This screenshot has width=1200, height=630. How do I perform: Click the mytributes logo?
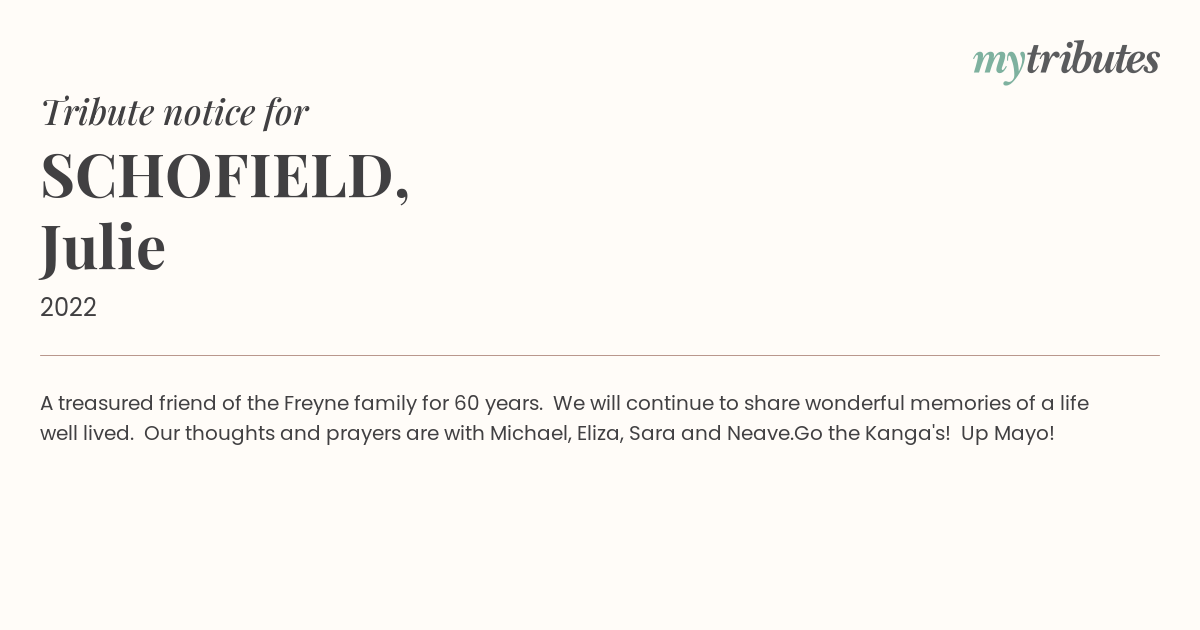[x=1066, y=60]
